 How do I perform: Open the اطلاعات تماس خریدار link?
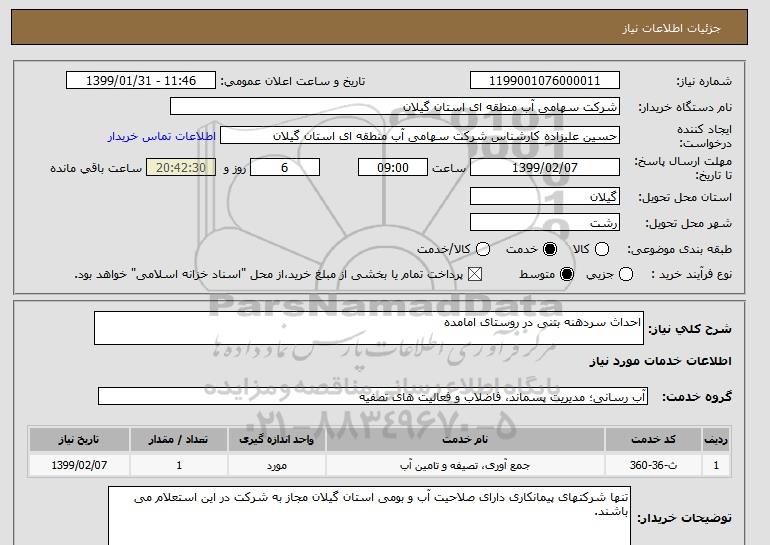(x=162, y=136)
